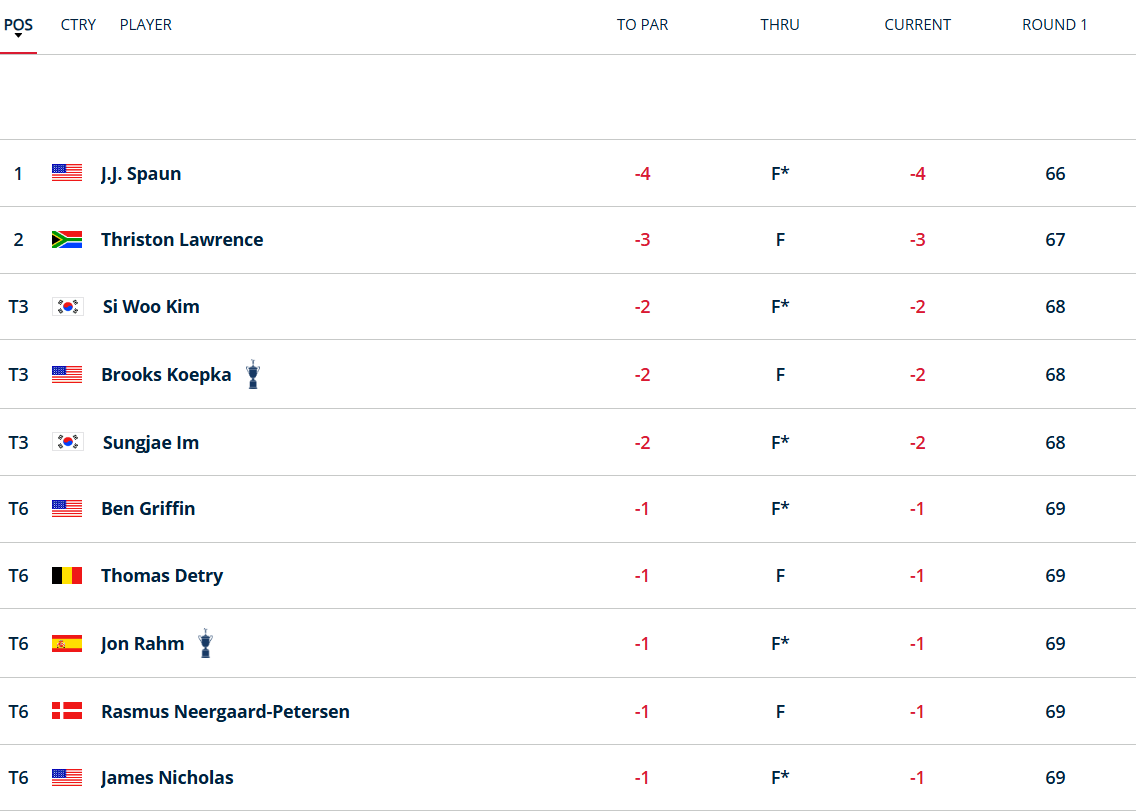Click the South Korea flag next to Si Woo Kim
Image resolution: width=1136 pixels, height=811 pixels.
tap(66, 306)
